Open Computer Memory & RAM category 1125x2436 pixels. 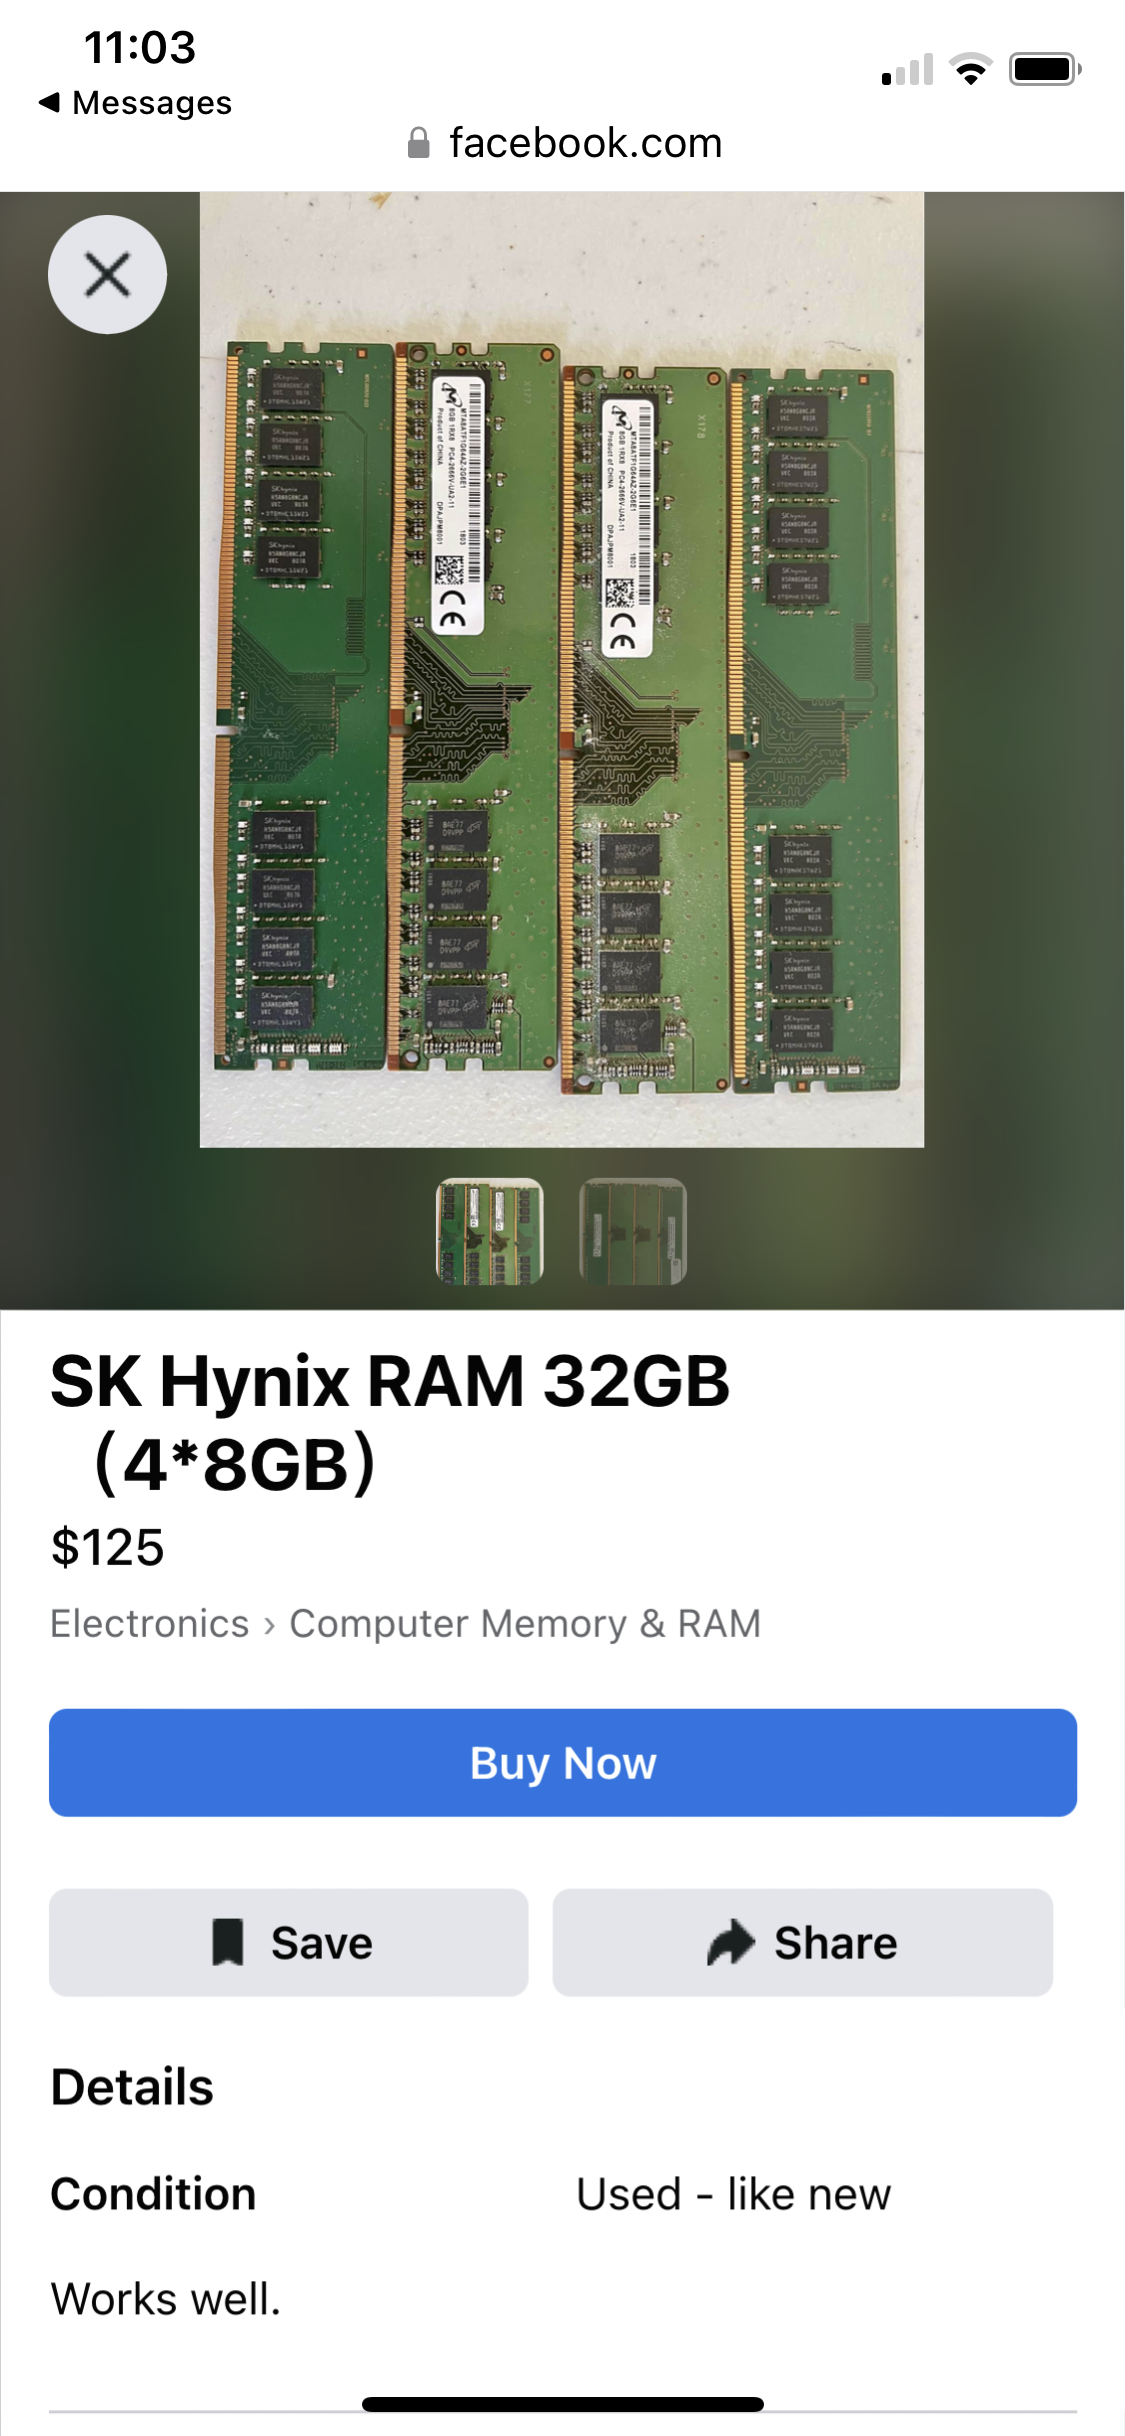pos(526,1623)
